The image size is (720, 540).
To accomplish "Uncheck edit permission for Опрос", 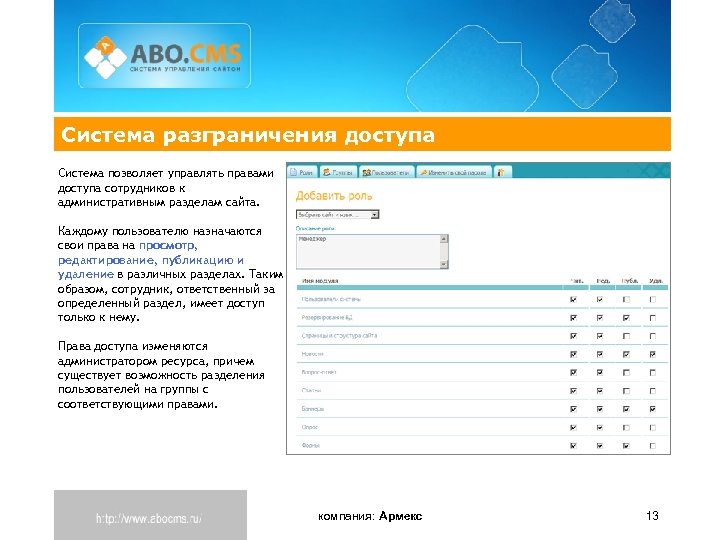I will click(x=600, y=428).
